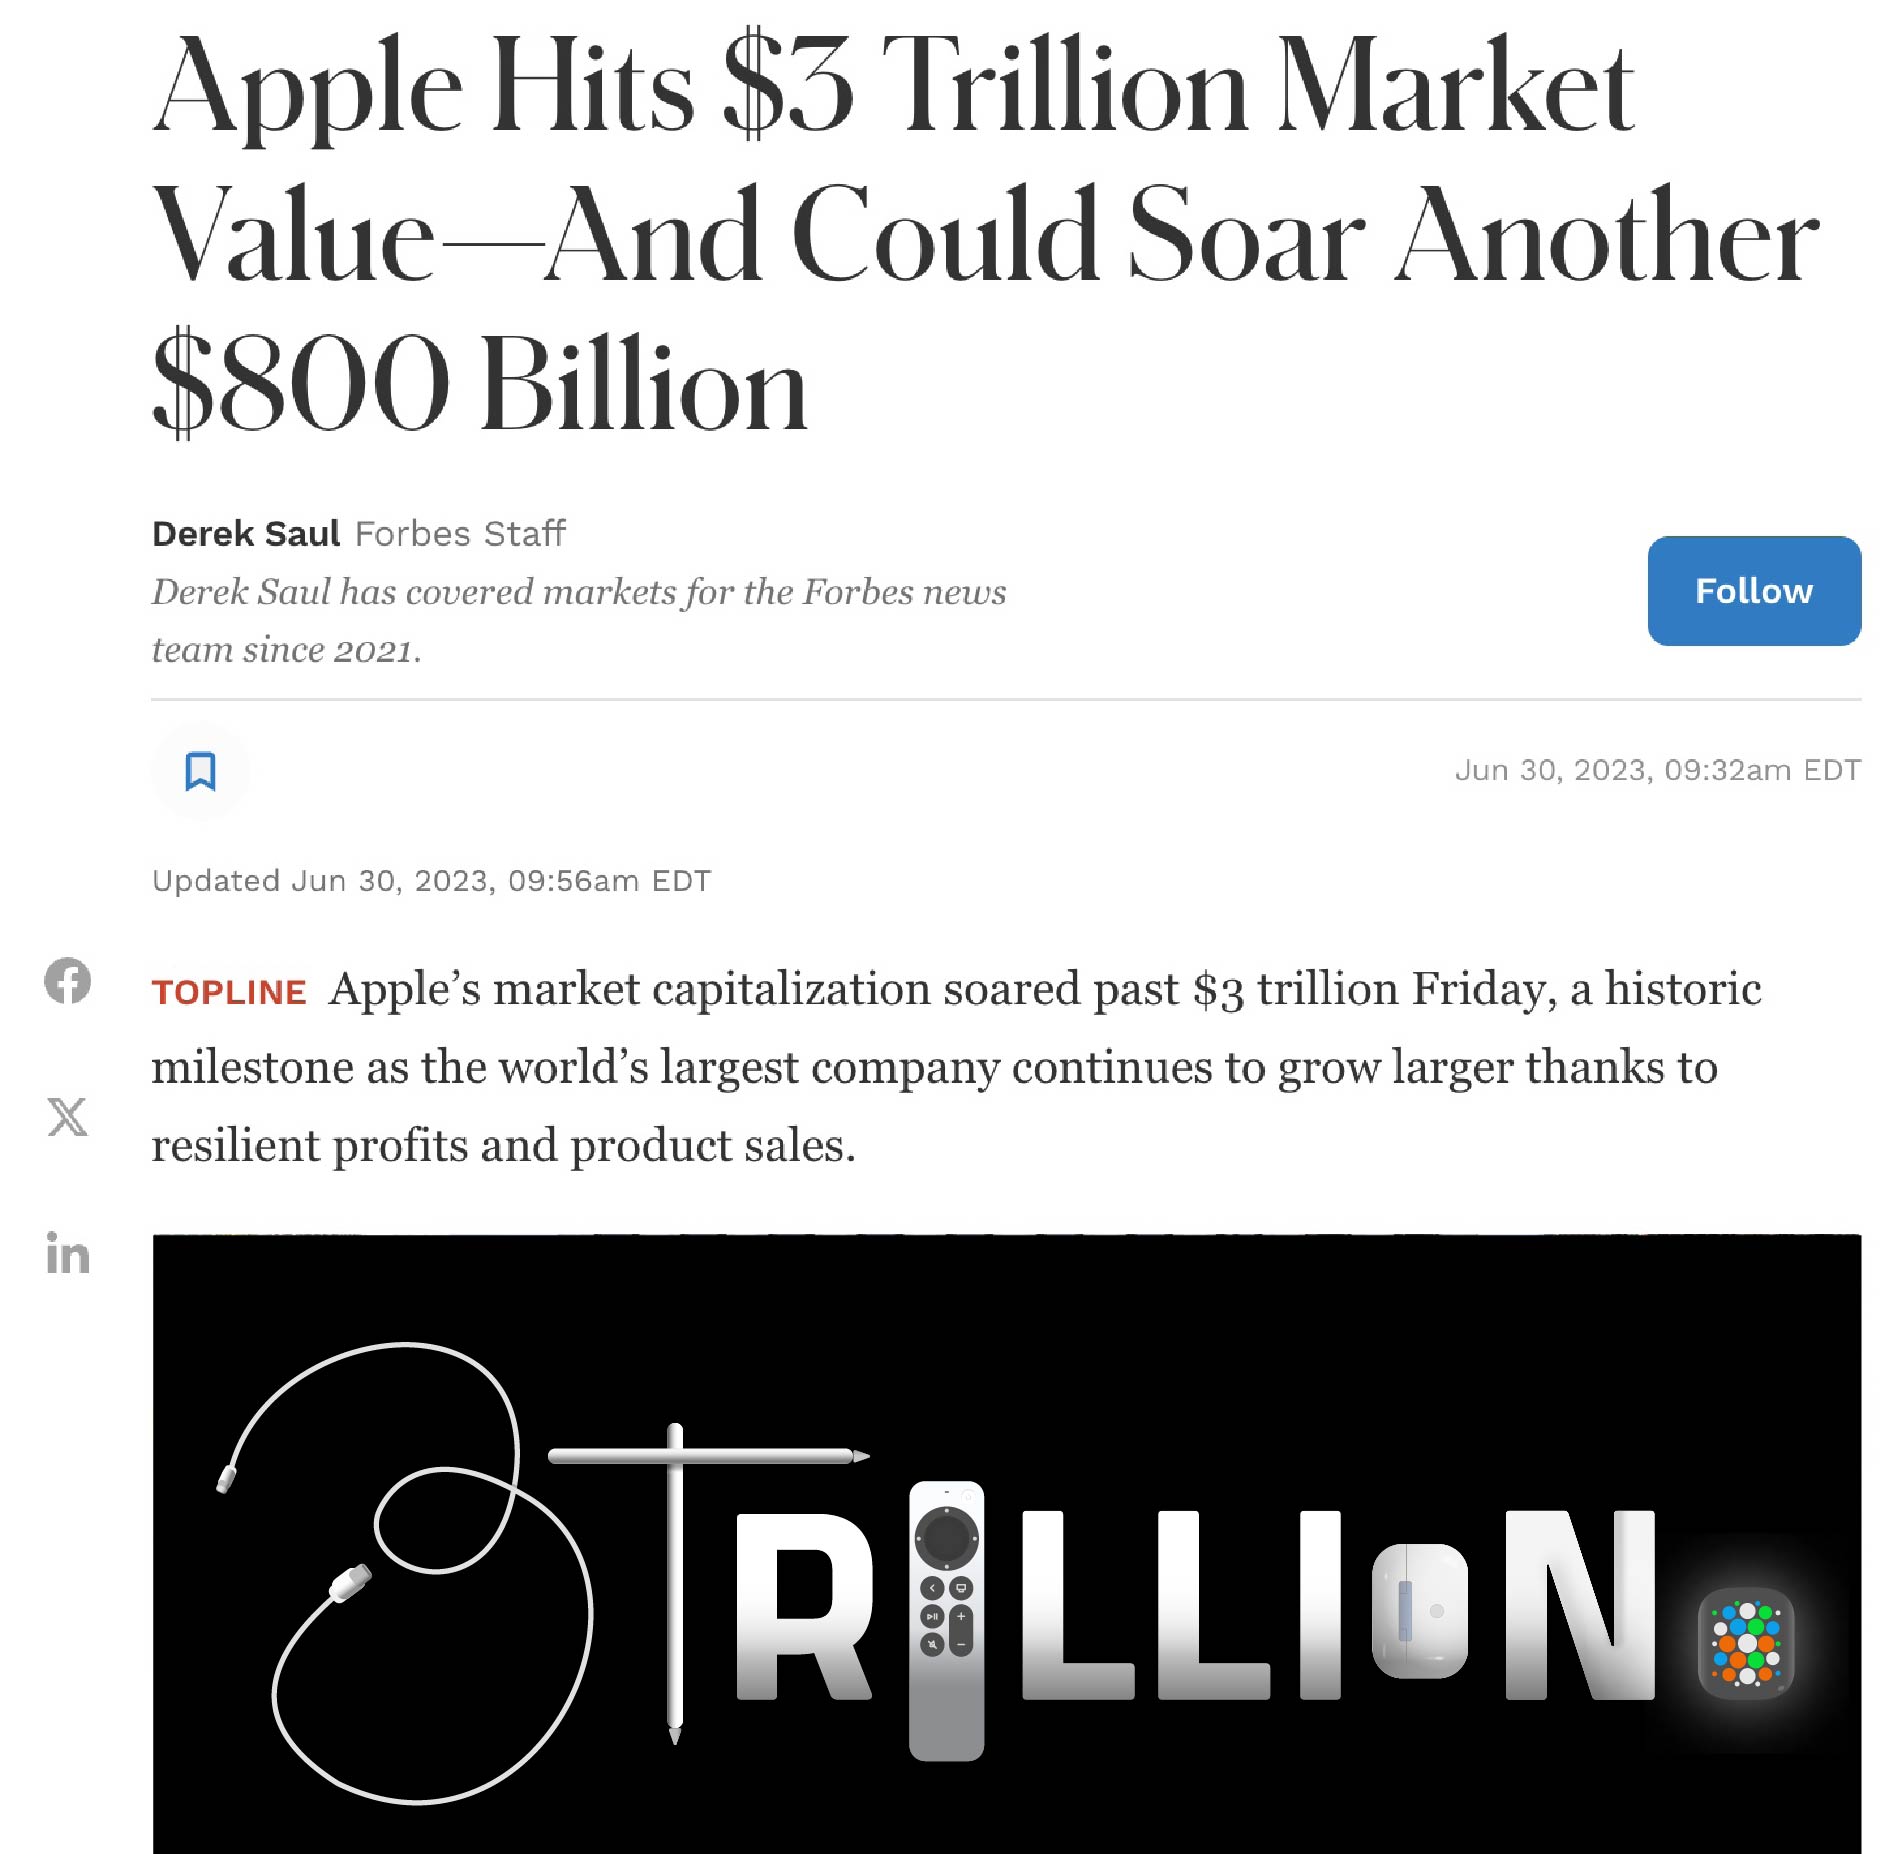Click the Apple Watch icon in the image
The height and width of the screenshot is (1854, 1900).
tap(1746, 1643)
